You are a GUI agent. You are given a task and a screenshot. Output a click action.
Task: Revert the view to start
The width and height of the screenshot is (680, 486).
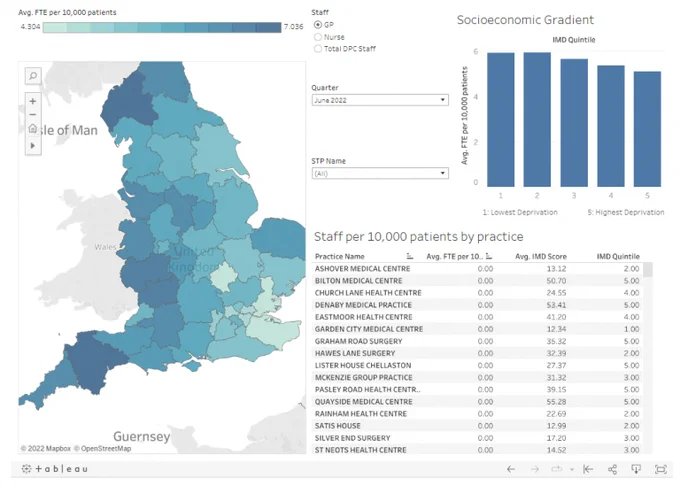tap(588, 469)
